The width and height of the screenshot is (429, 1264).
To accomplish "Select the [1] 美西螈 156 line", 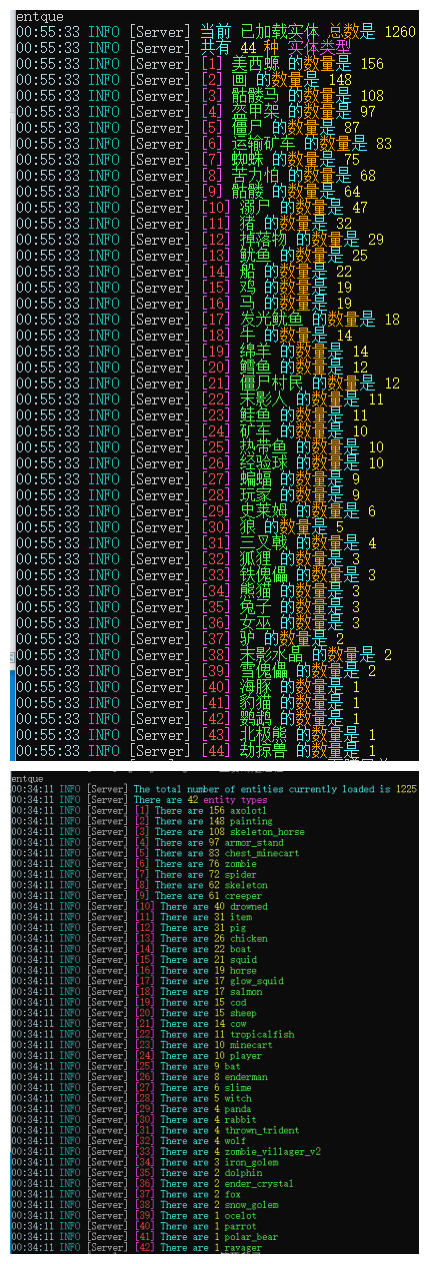I will pos(200,63).
